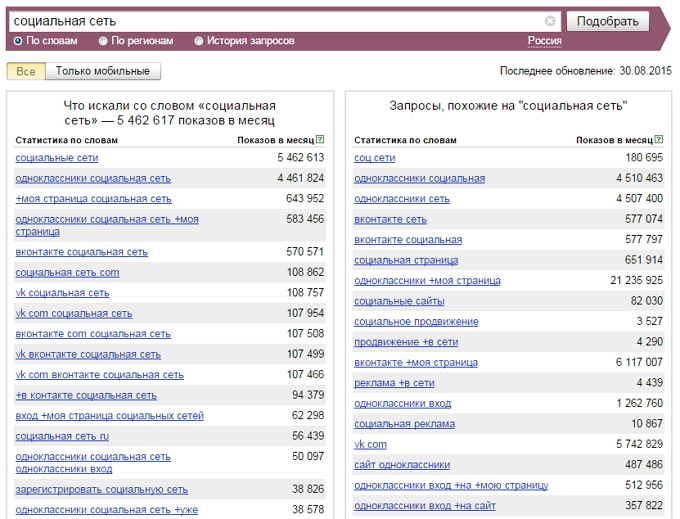
Task: Clear the search field with the X icon
Action: tap(550, 21)
